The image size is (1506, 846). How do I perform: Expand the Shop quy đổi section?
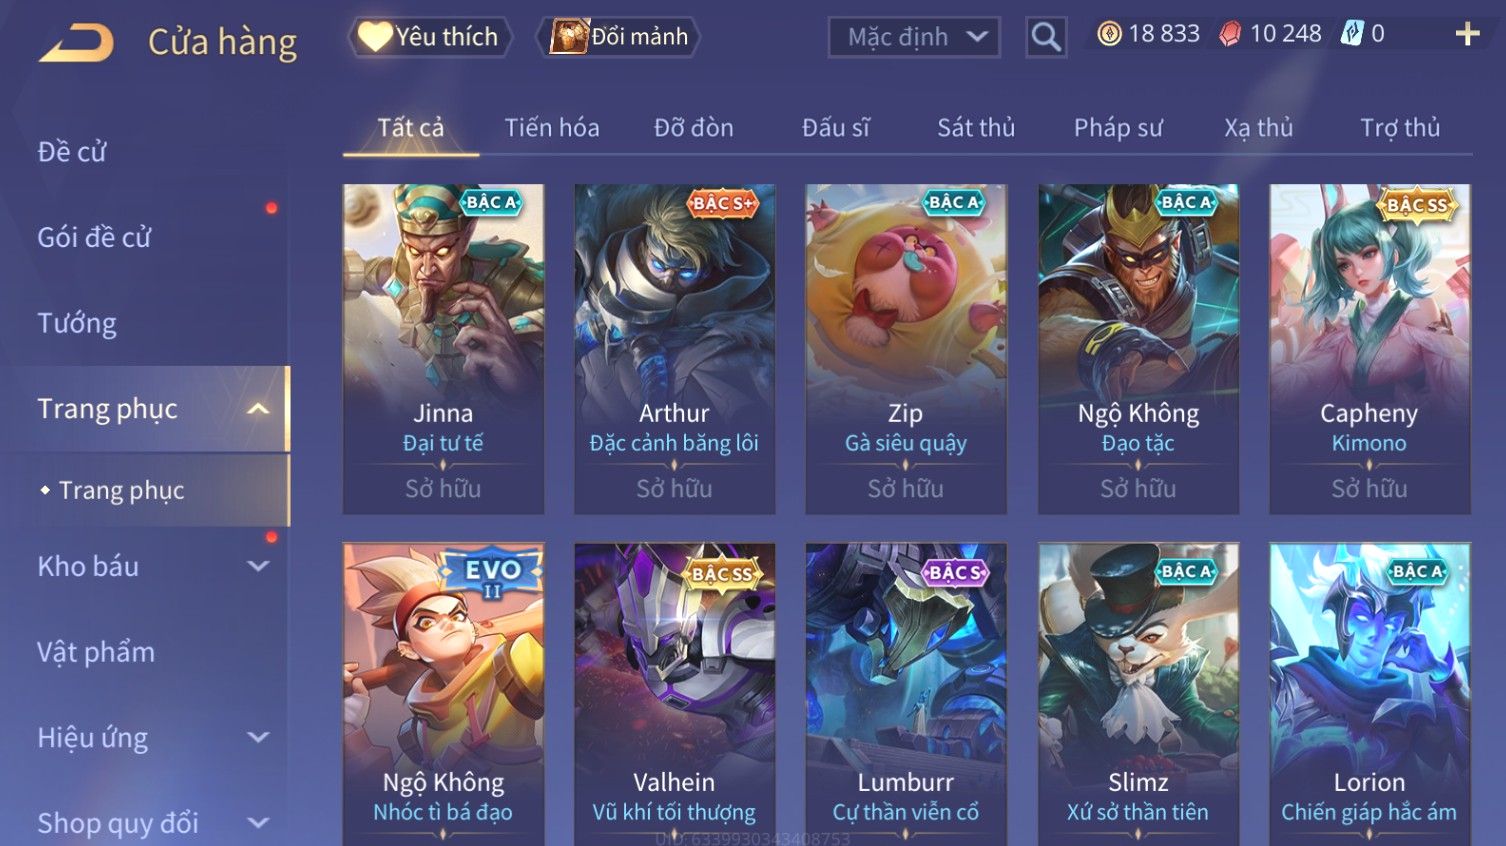point(258,823)
